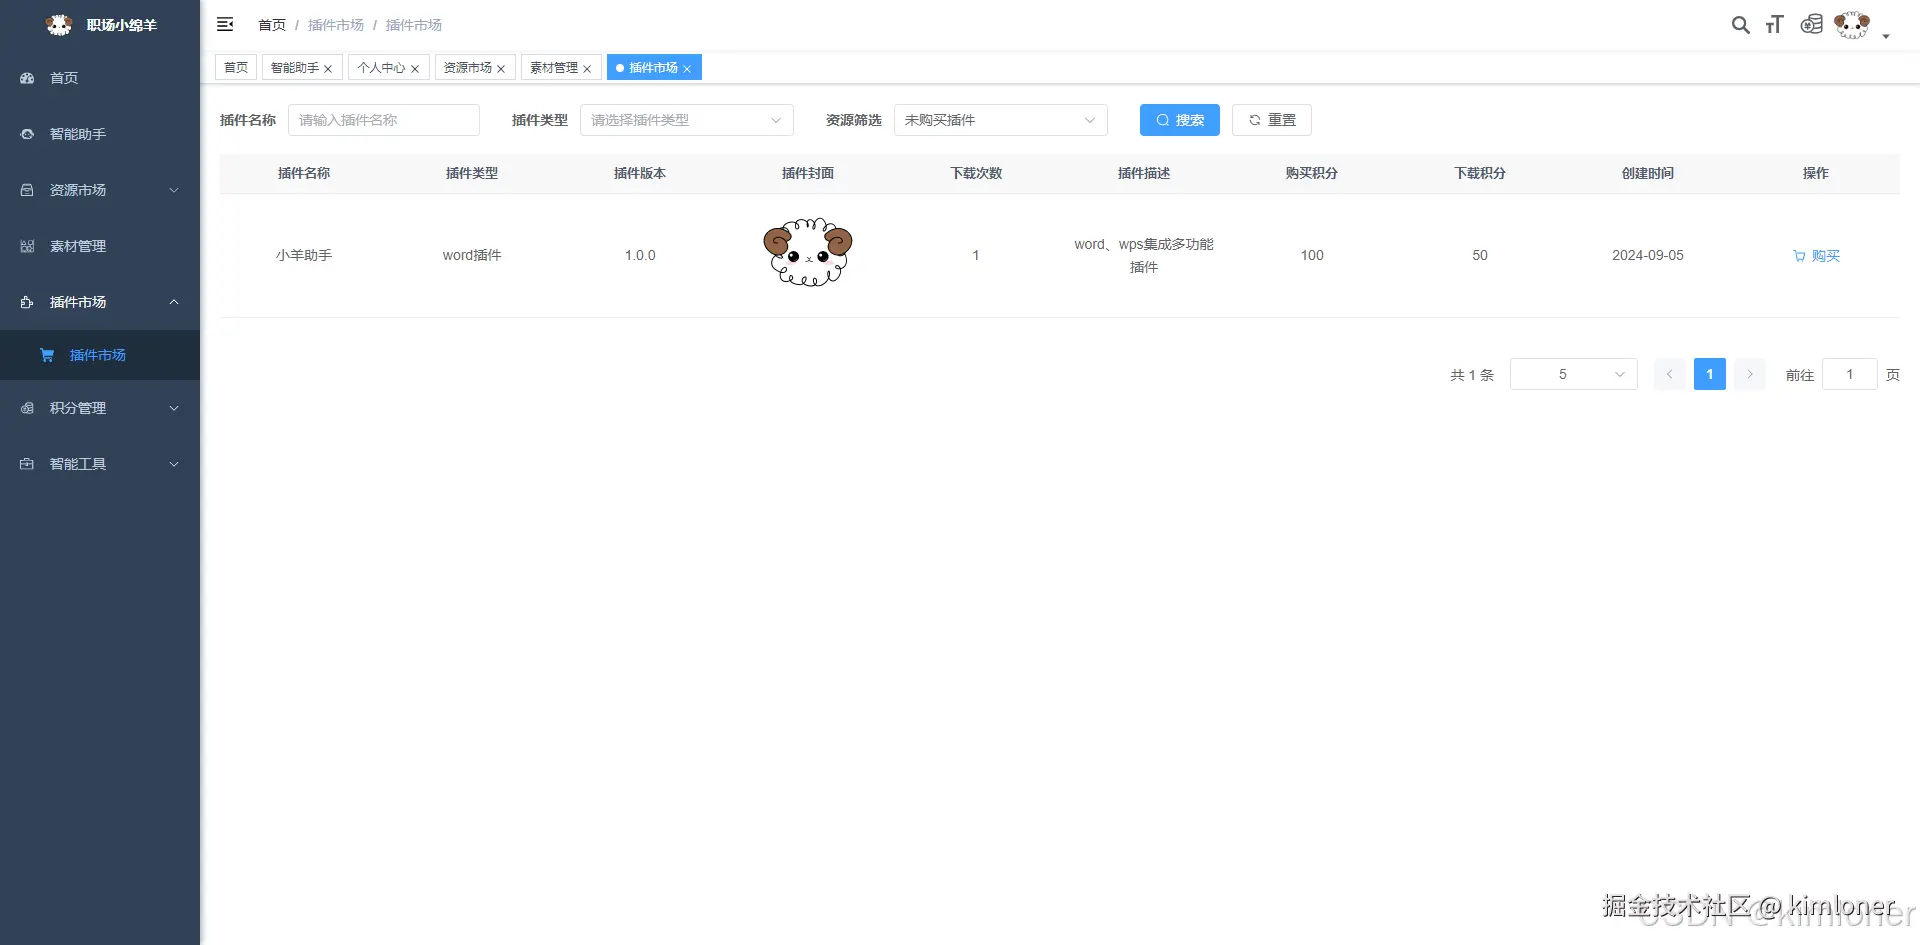Open the search icon in the top bar
Screen dimensions: 1920x945
[x=1740, y=25]
